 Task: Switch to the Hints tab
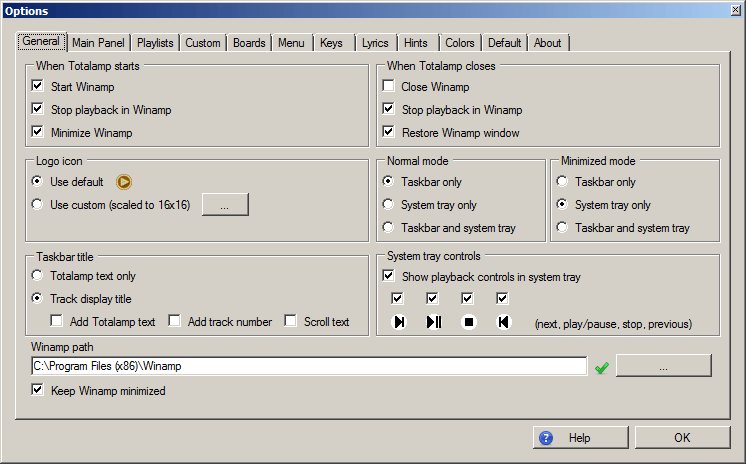coord(416,43)
